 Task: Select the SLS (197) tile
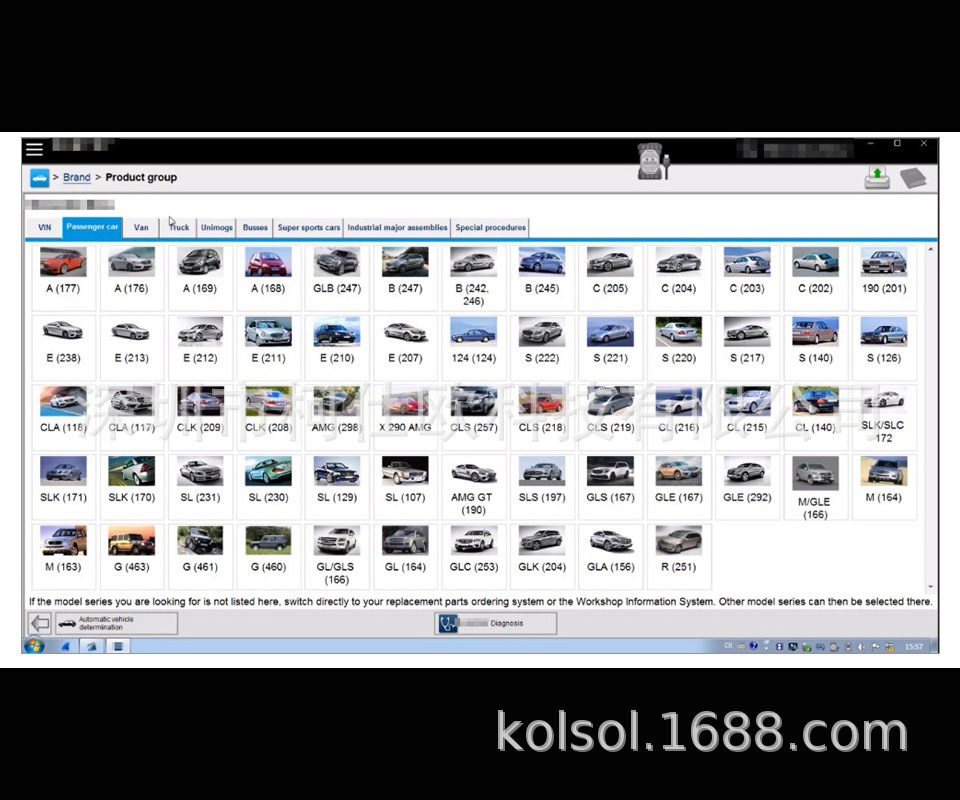pyautogui.click(x=542, y=487)
